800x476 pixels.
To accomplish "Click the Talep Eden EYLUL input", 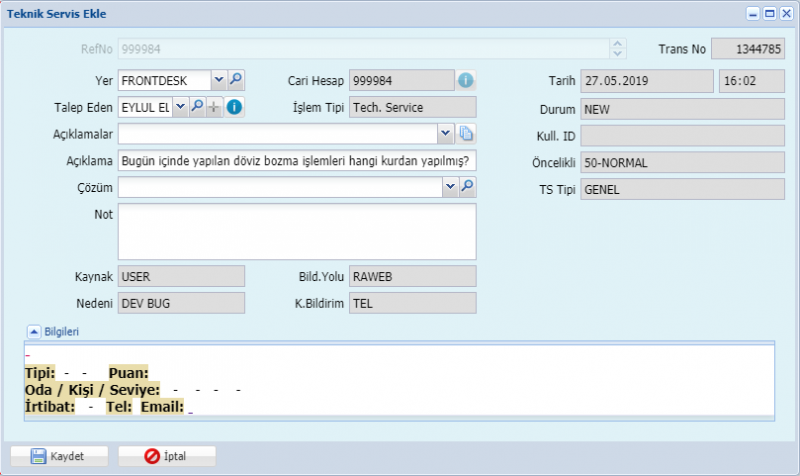I will (145, 107).
